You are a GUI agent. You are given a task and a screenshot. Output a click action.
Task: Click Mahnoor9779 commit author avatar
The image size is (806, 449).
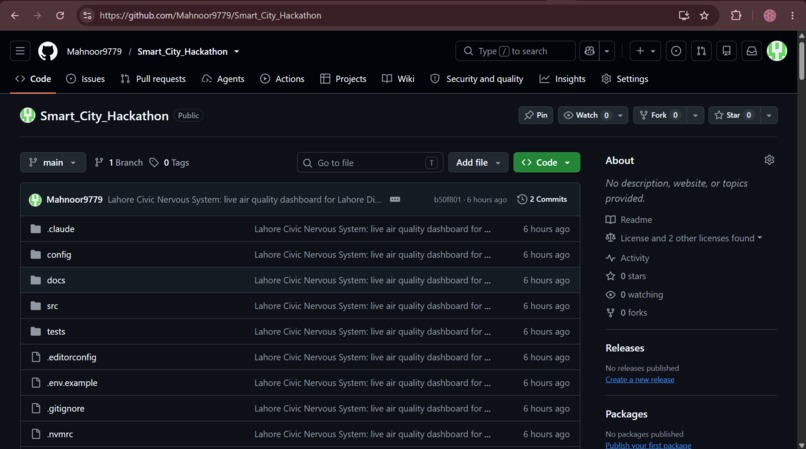(x=35, y=200)
